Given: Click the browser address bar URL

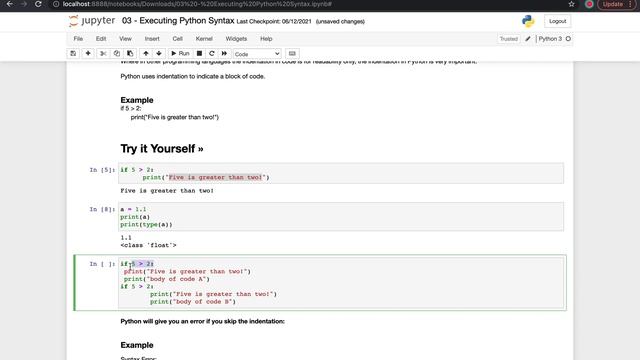Looking at the screenshot, I should [x=197, y=4].
